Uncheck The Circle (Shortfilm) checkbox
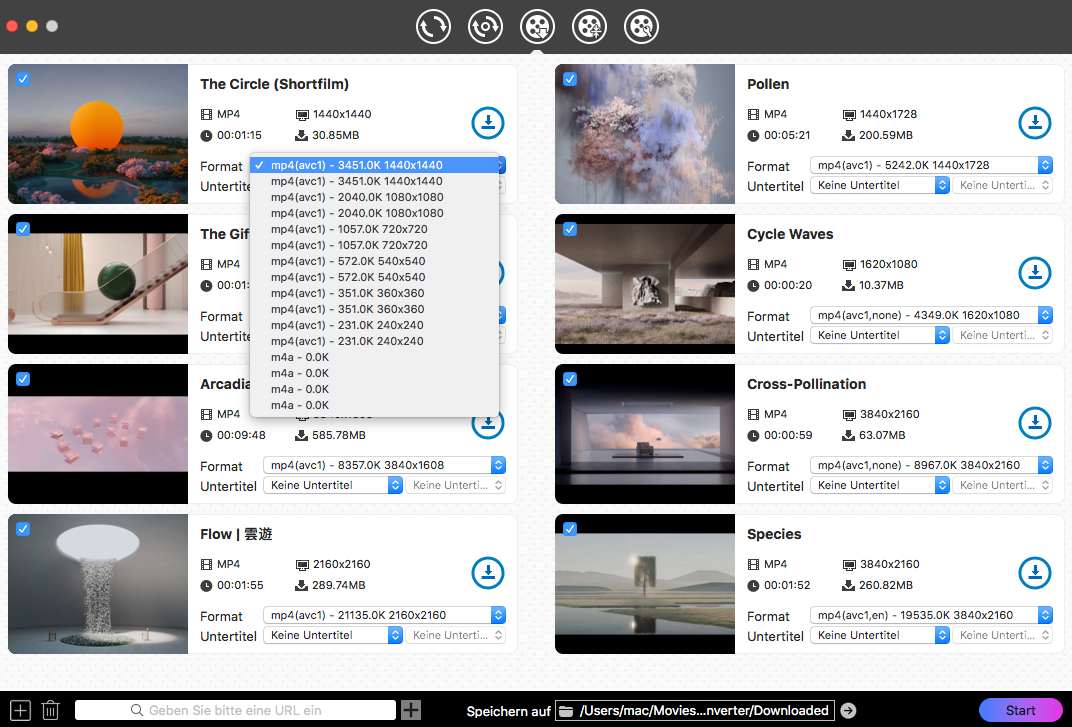Viewport: 1072px width, 727px height. click(x=23, y=79)
